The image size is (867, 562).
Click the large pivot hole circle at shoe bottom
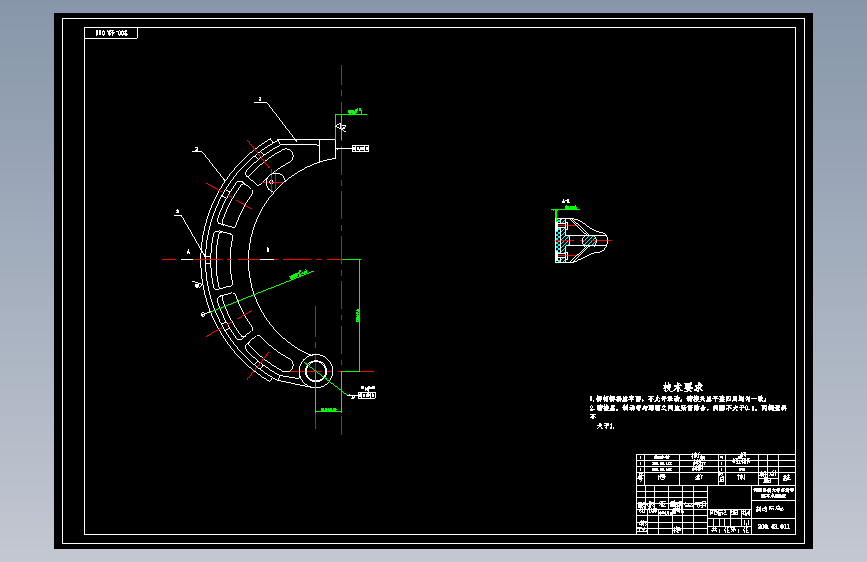[316, 371]
